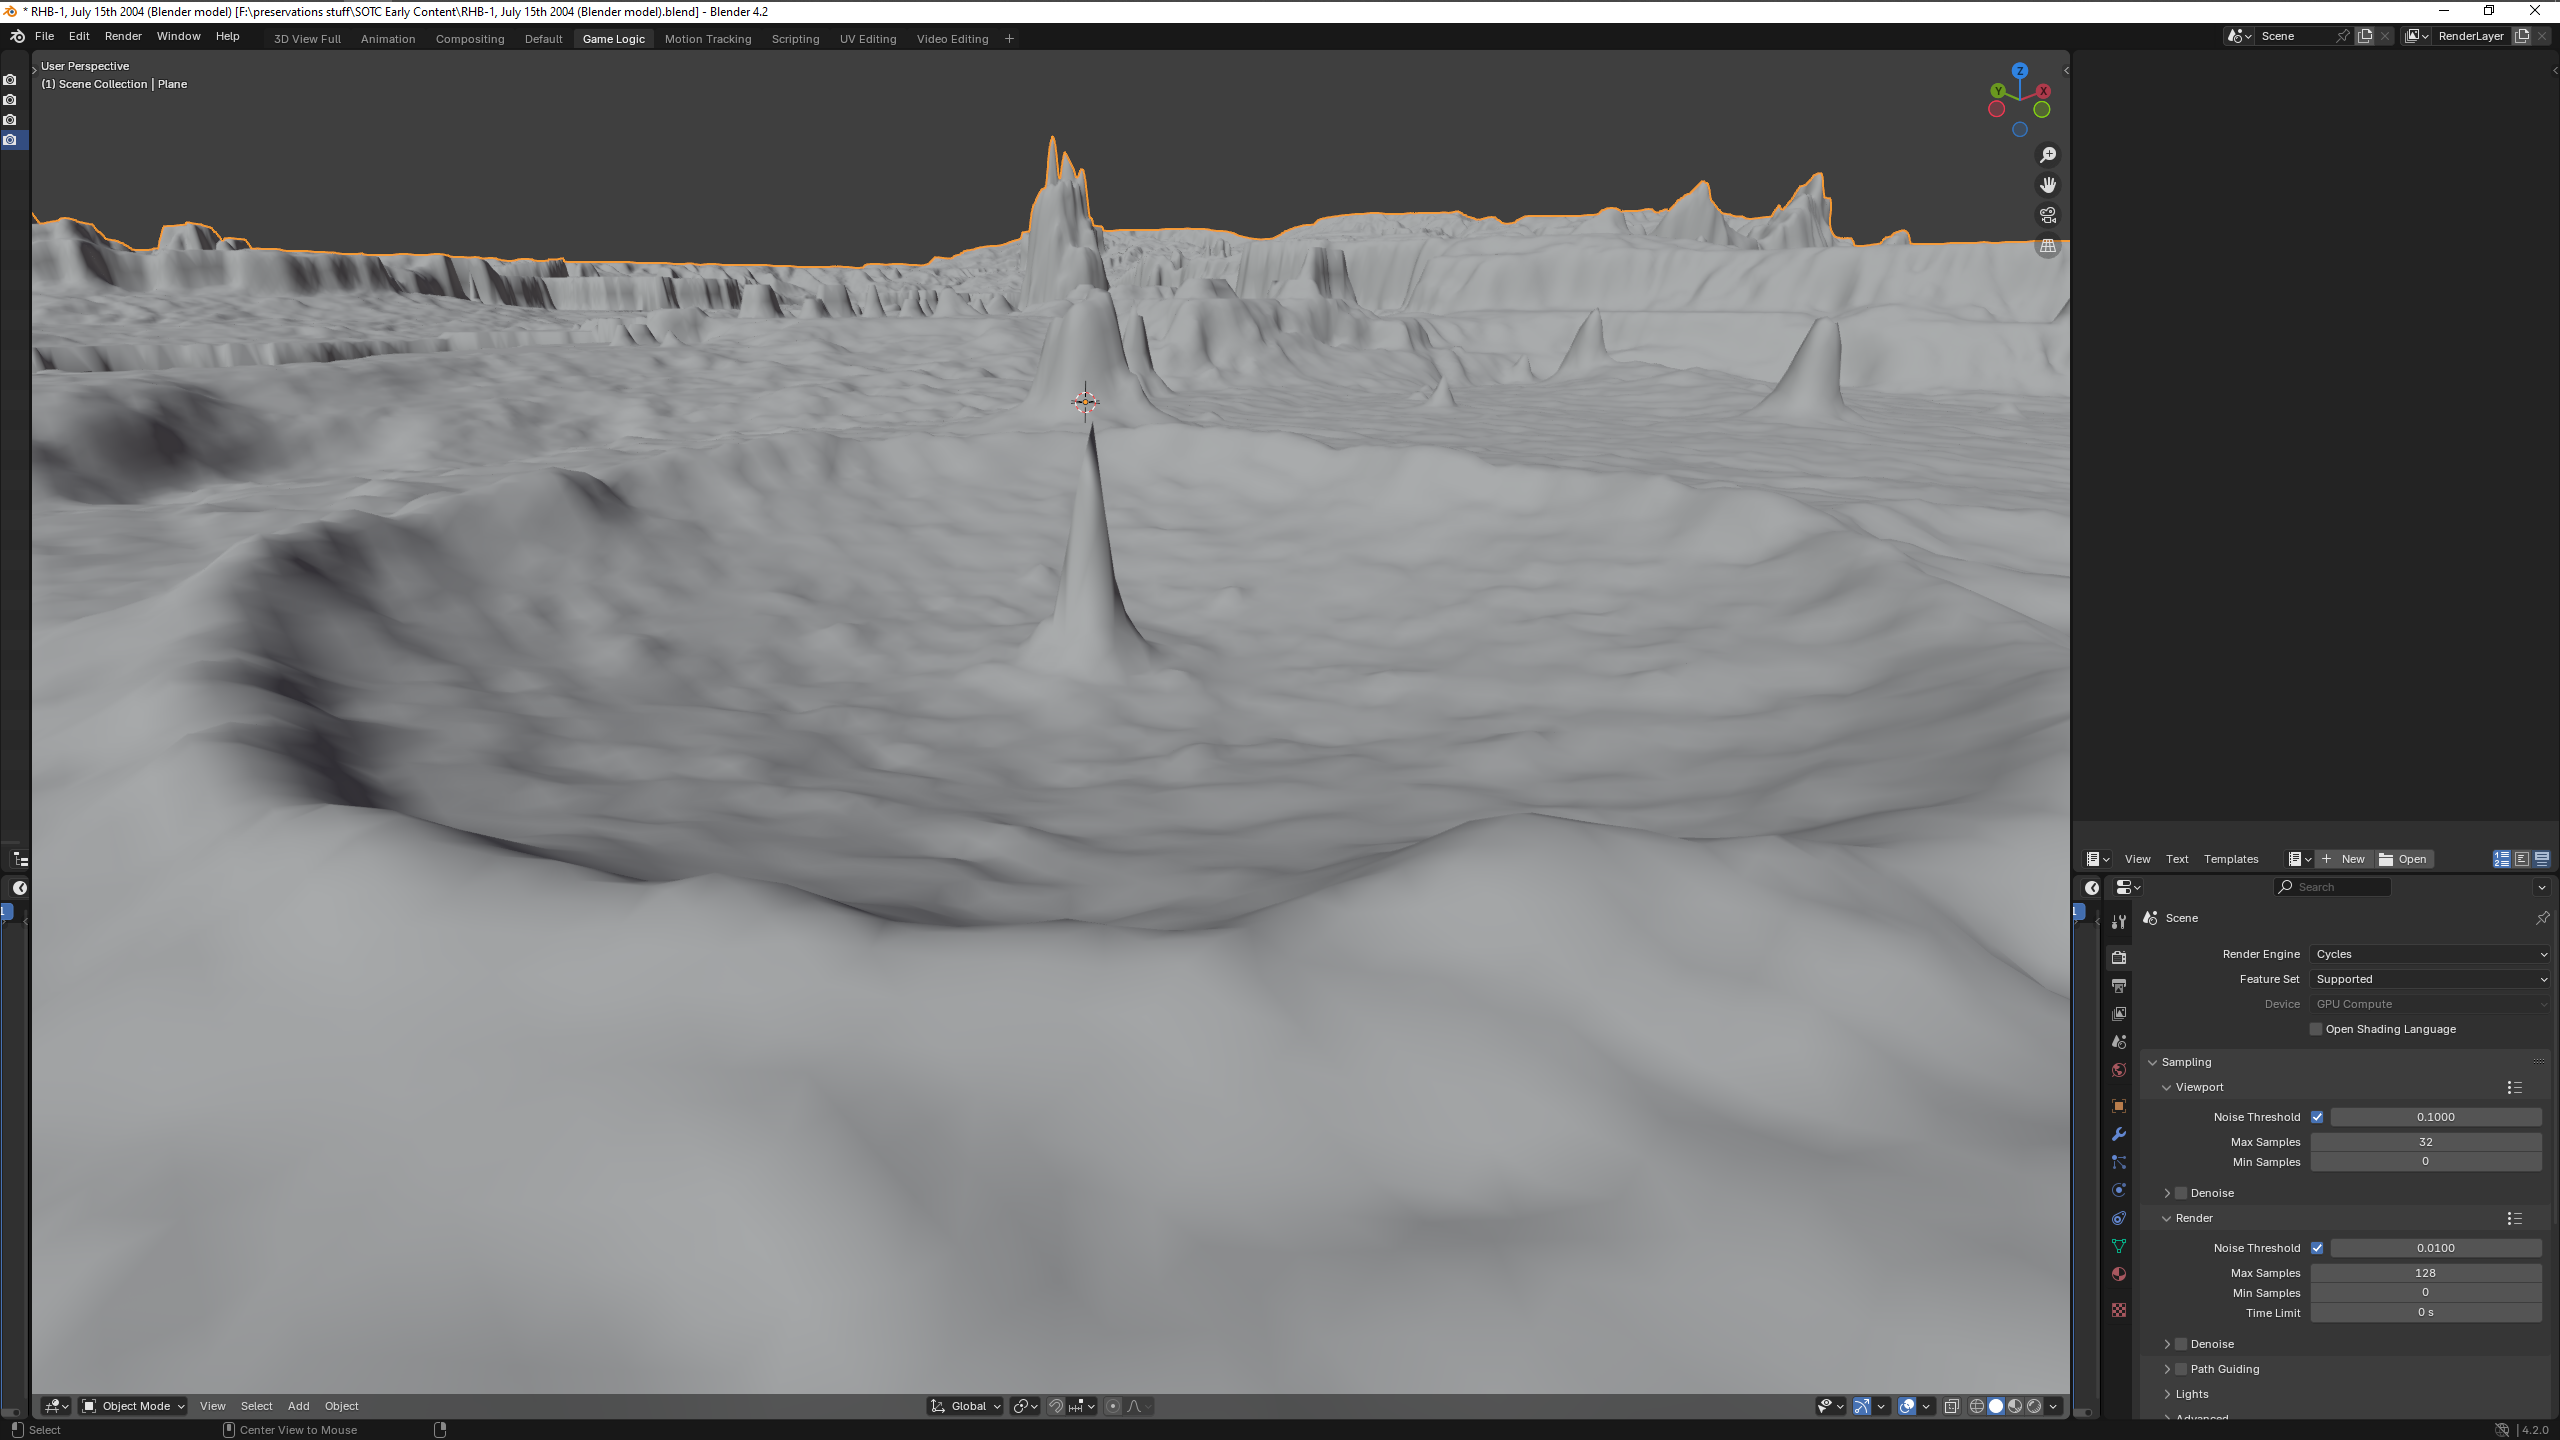Switch to the Scripting workspace tab
The width and height of the screenshot is (2560, 1440).
point(795,39)
